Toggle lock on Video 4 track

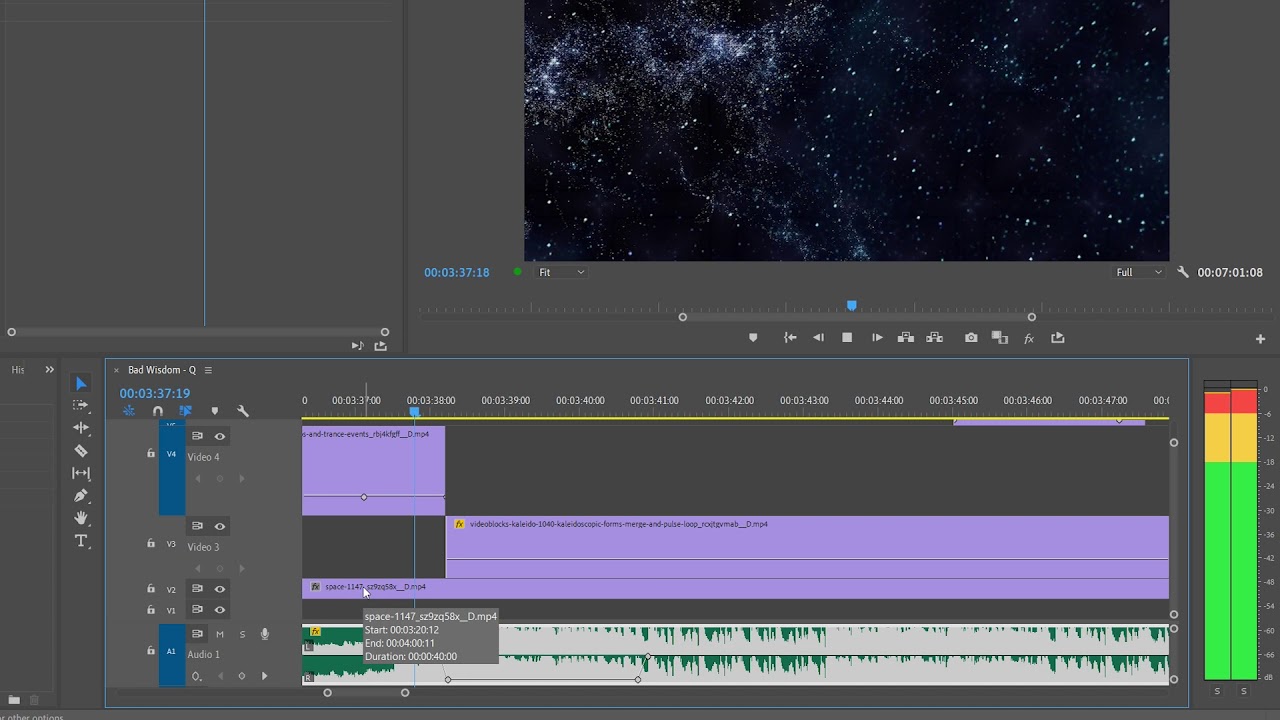coord(151,454)
